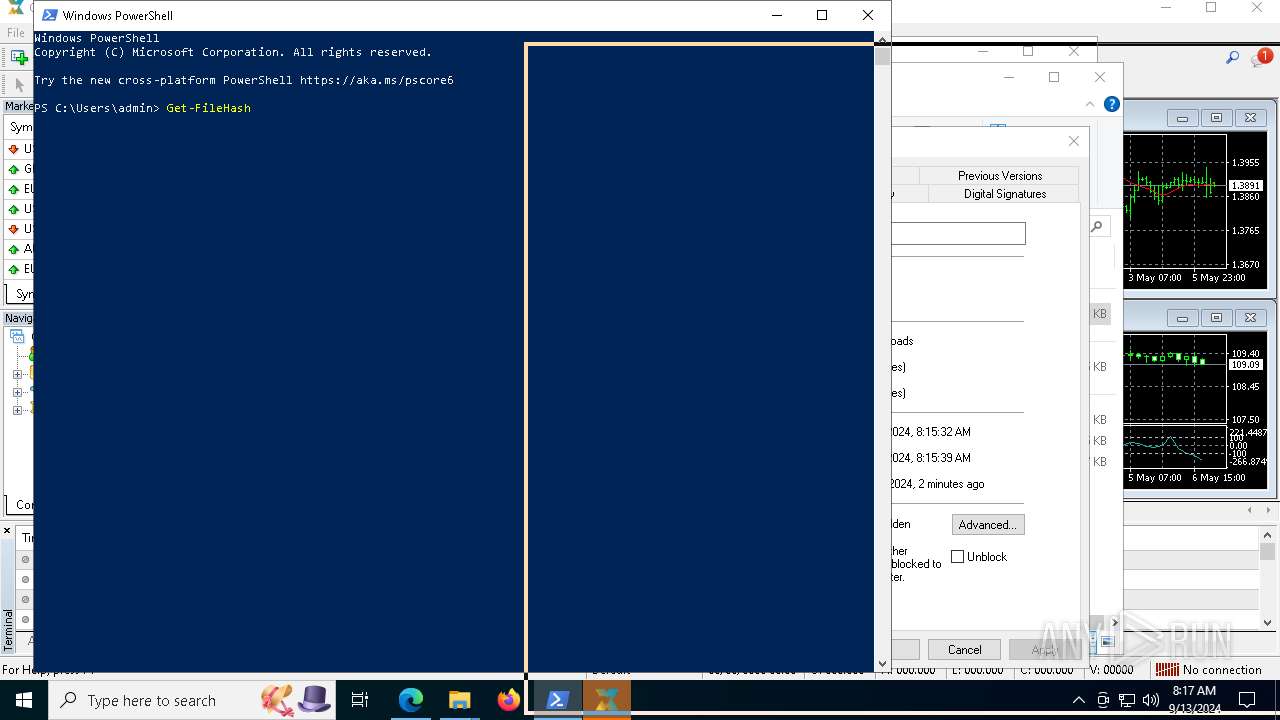
Task: Expand the third Navigator tree node
Action: click(x=17, y=392)
